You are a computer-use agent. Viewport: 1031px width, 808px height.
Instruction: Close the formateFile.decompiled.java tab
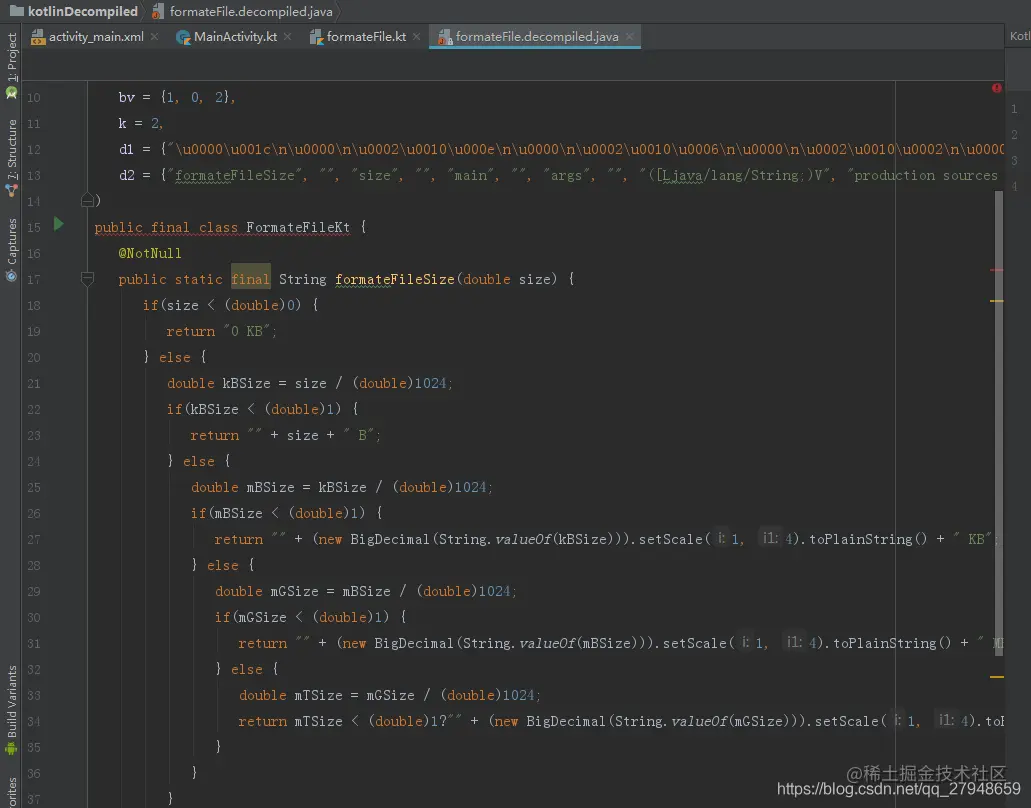(630, 37)
